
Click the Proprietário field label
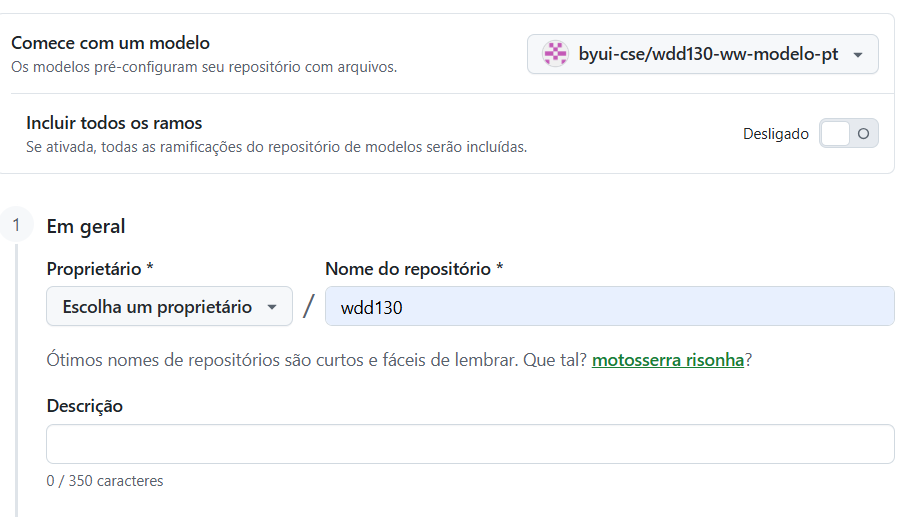(100, 269)
